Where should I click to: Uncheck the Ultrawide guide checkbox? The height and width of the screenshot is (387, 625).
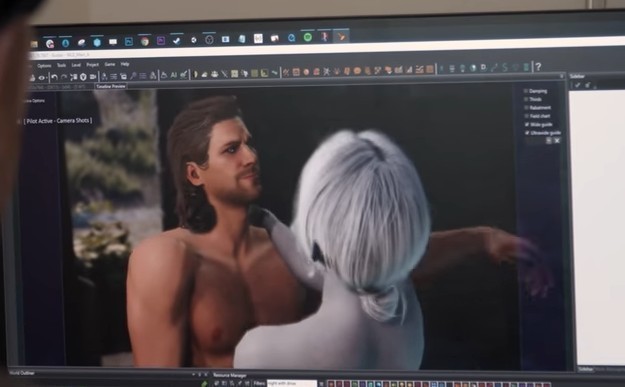click(x=527, y=133)
